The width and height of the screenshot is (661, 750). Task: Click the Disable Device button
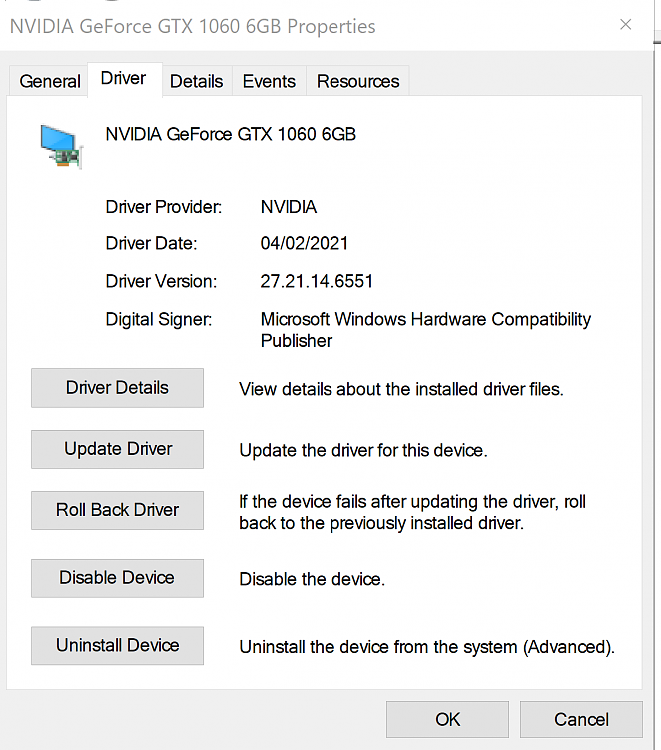point(117,578)
